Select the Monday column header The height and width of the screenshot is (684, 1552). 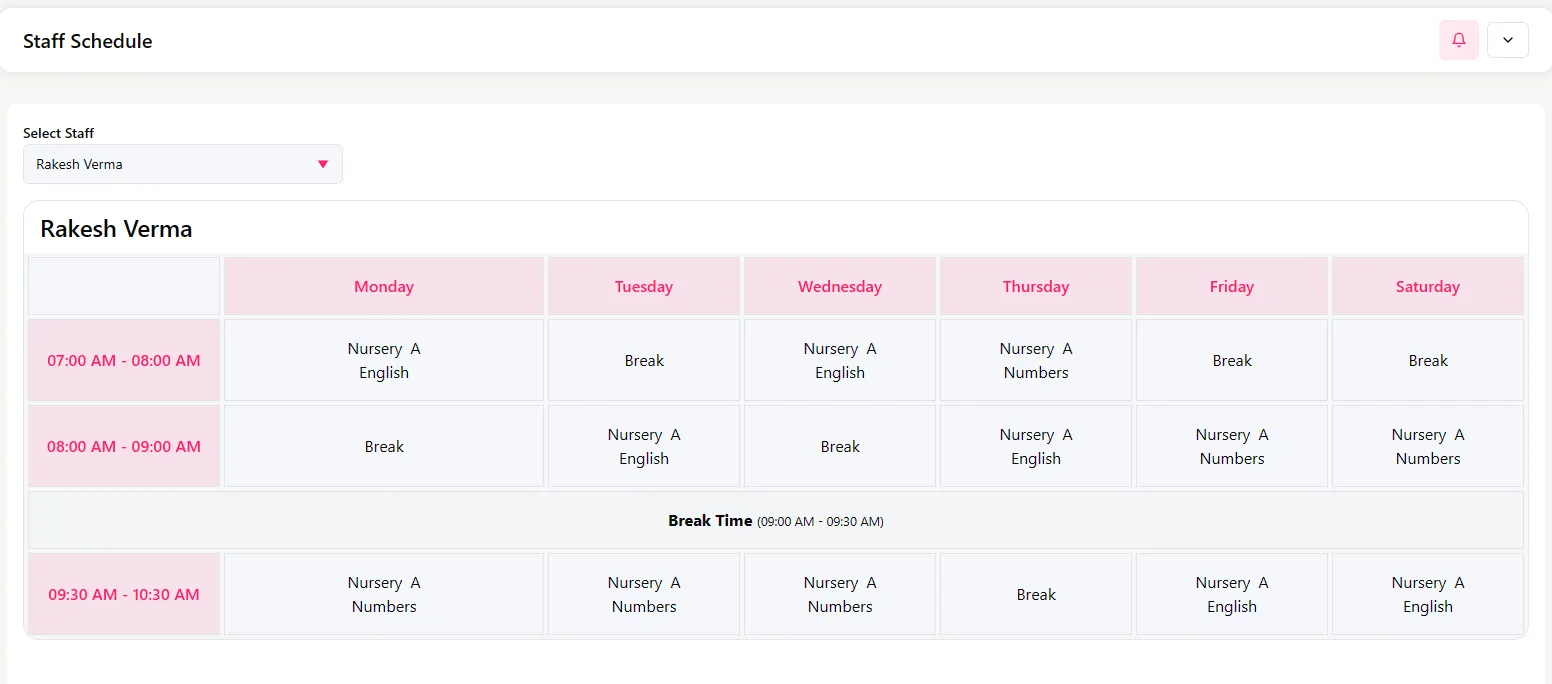click(384, 287)
